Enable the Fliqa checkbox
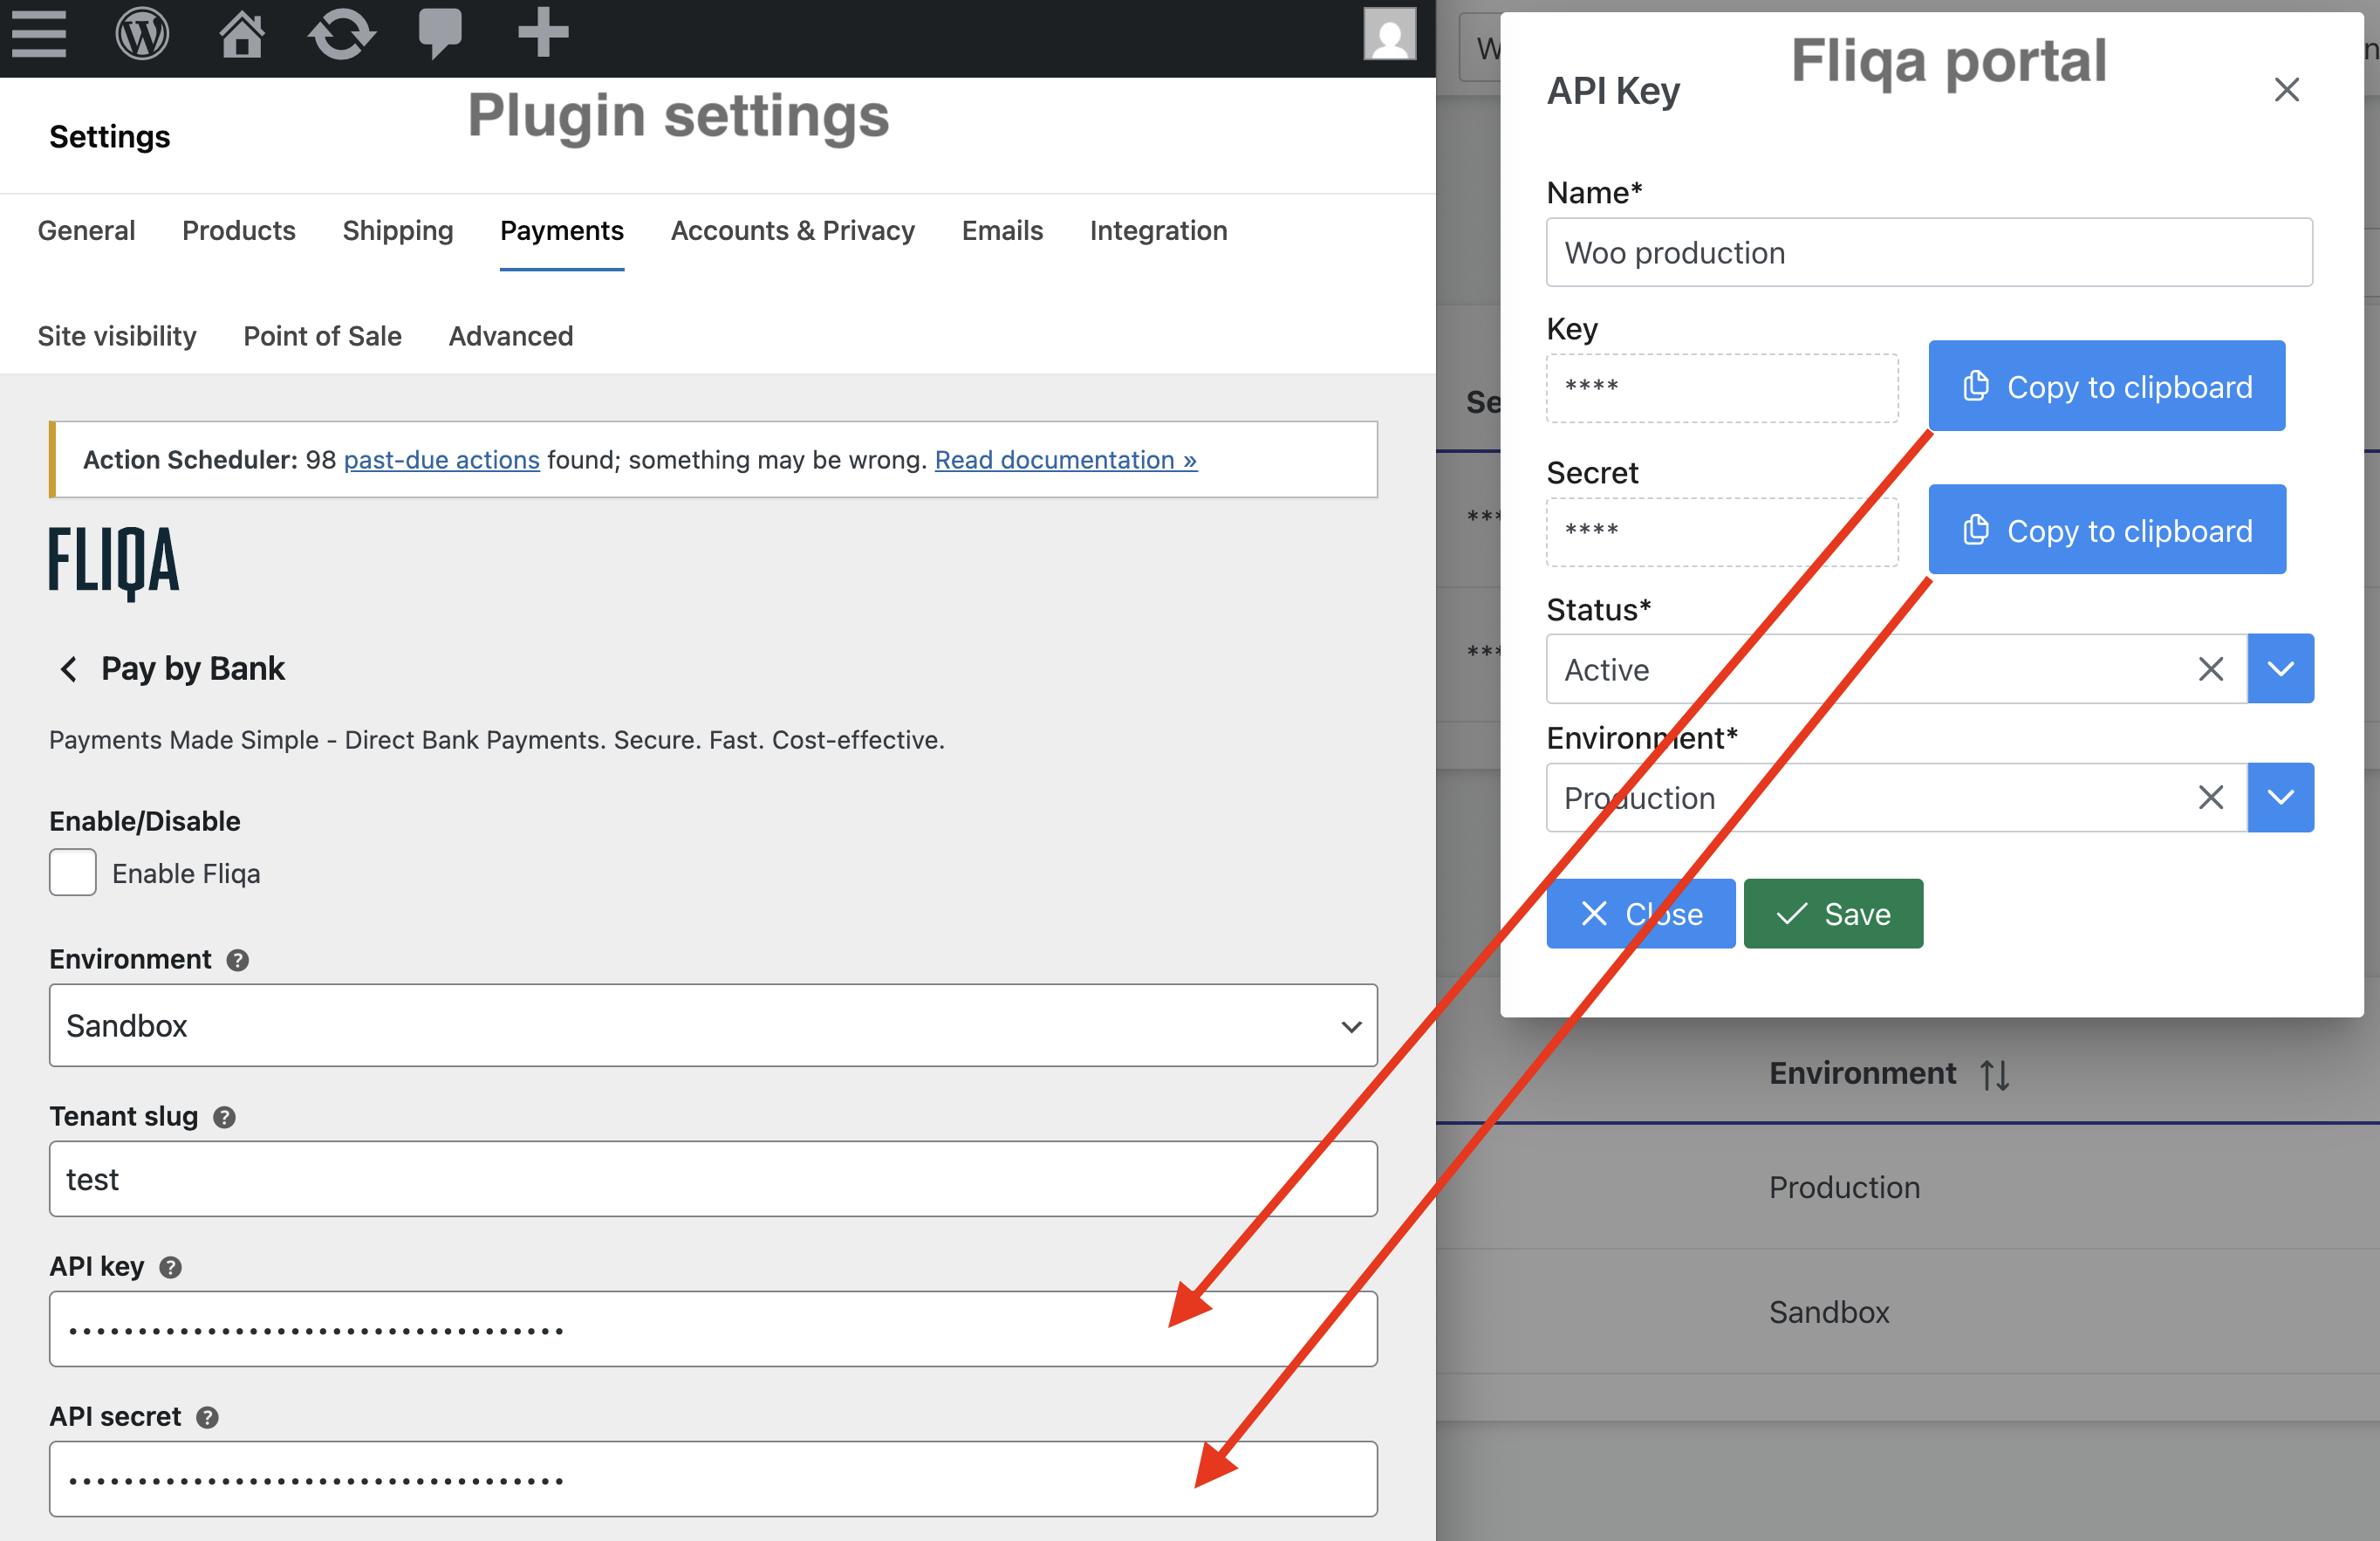Viewport: 2380px width, 1541px height. click(73, 873)
